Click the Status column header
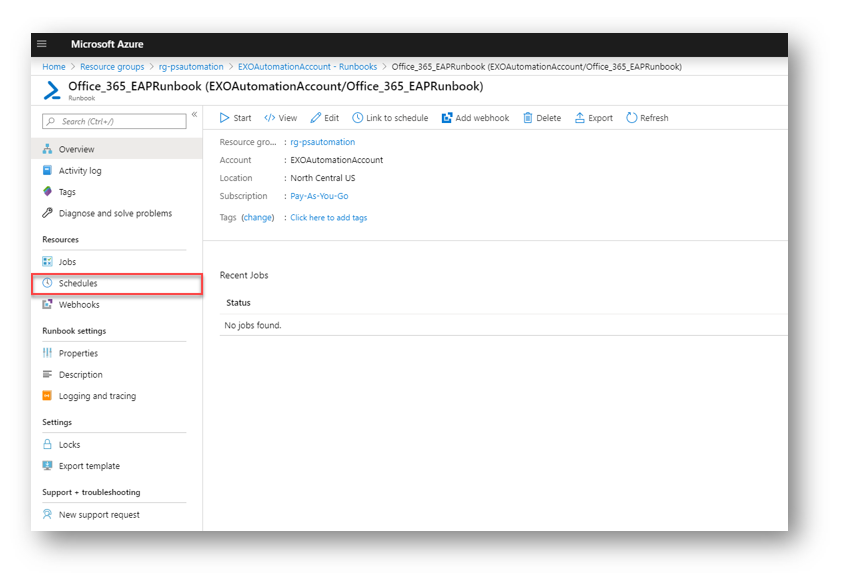 pos(238,303)
